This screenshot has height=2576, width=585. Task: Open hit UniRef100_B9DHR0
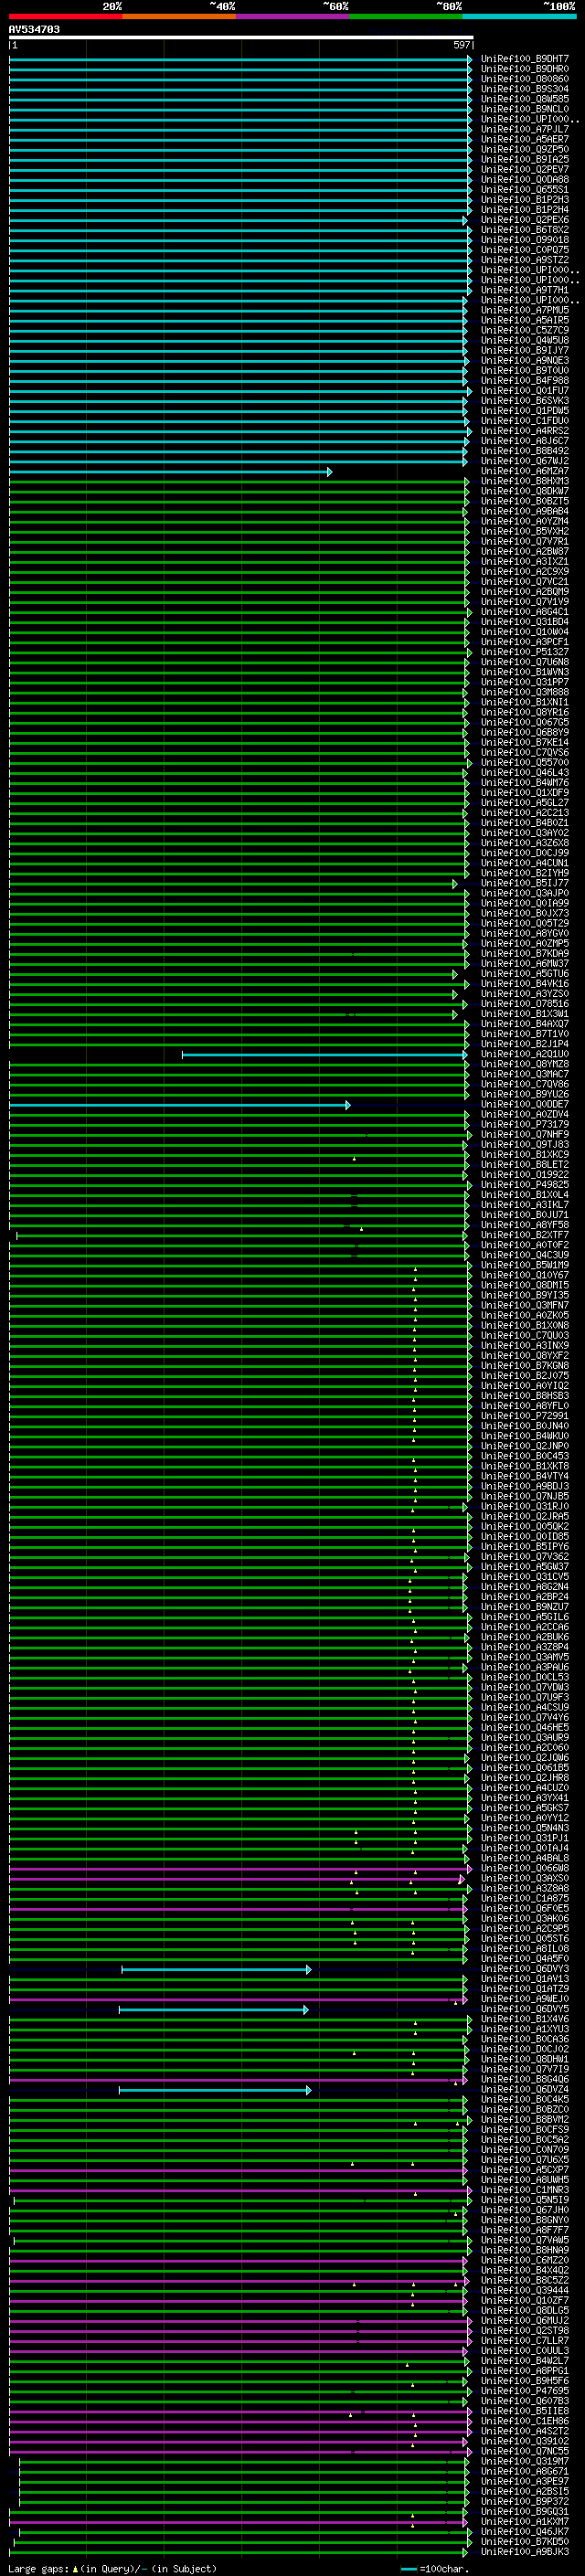point(525,69)
